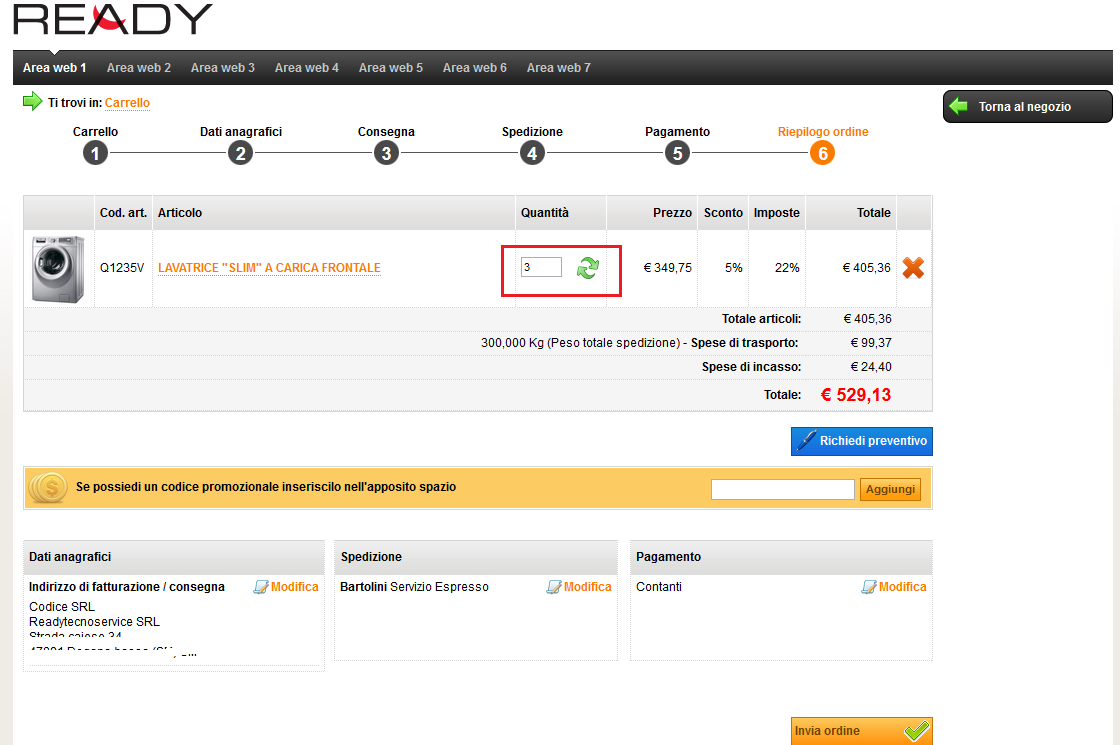
Task: Click article code Q1235V
Action: point(121,268)
